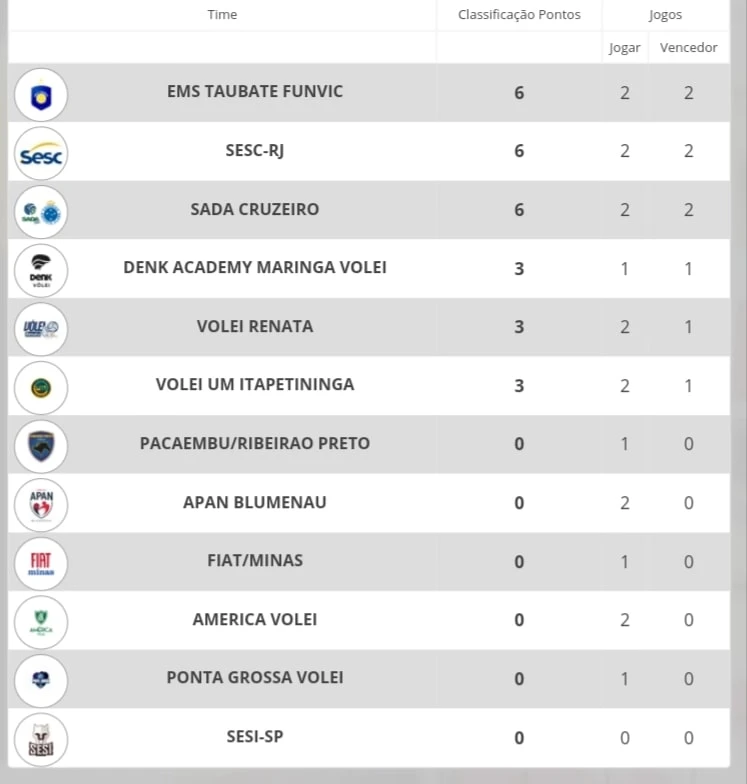Click the Volei Renata team logo
Viewport: 747px width, 784px height.
[41, 329]
